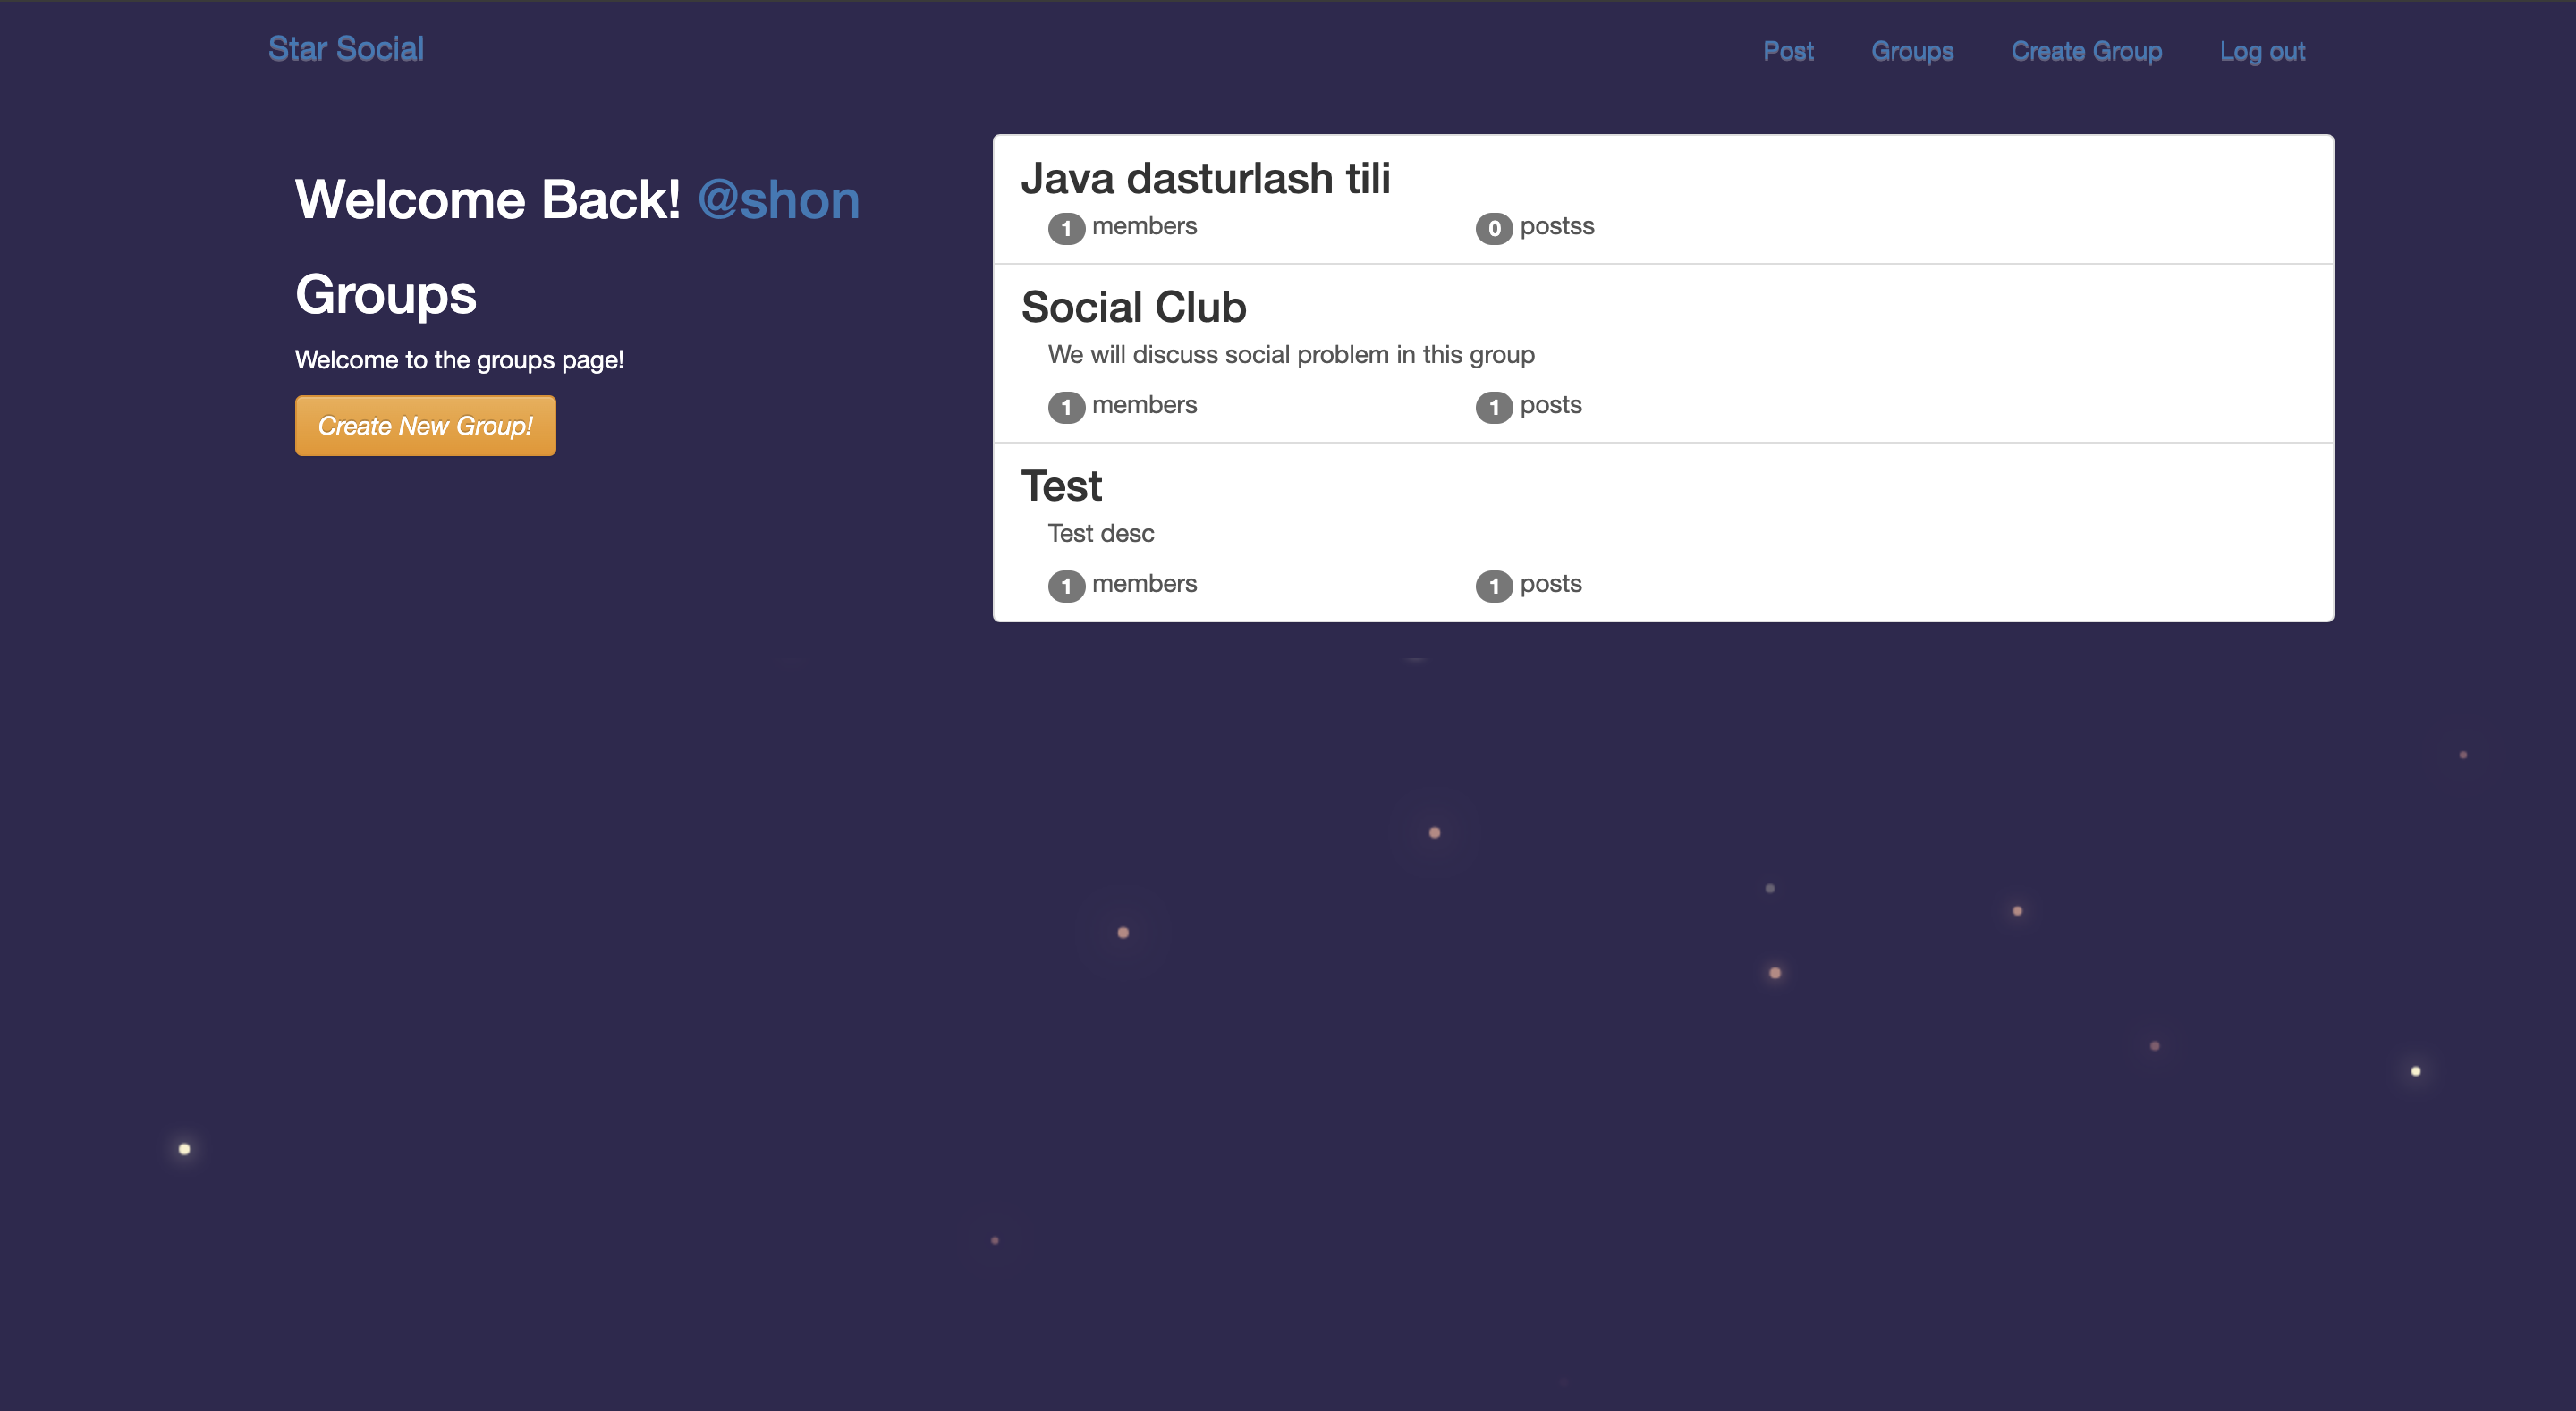Open the Test group title
Viewport: 2576px width, 1411px height.
pyautogui.click(x=1060, y=486)
